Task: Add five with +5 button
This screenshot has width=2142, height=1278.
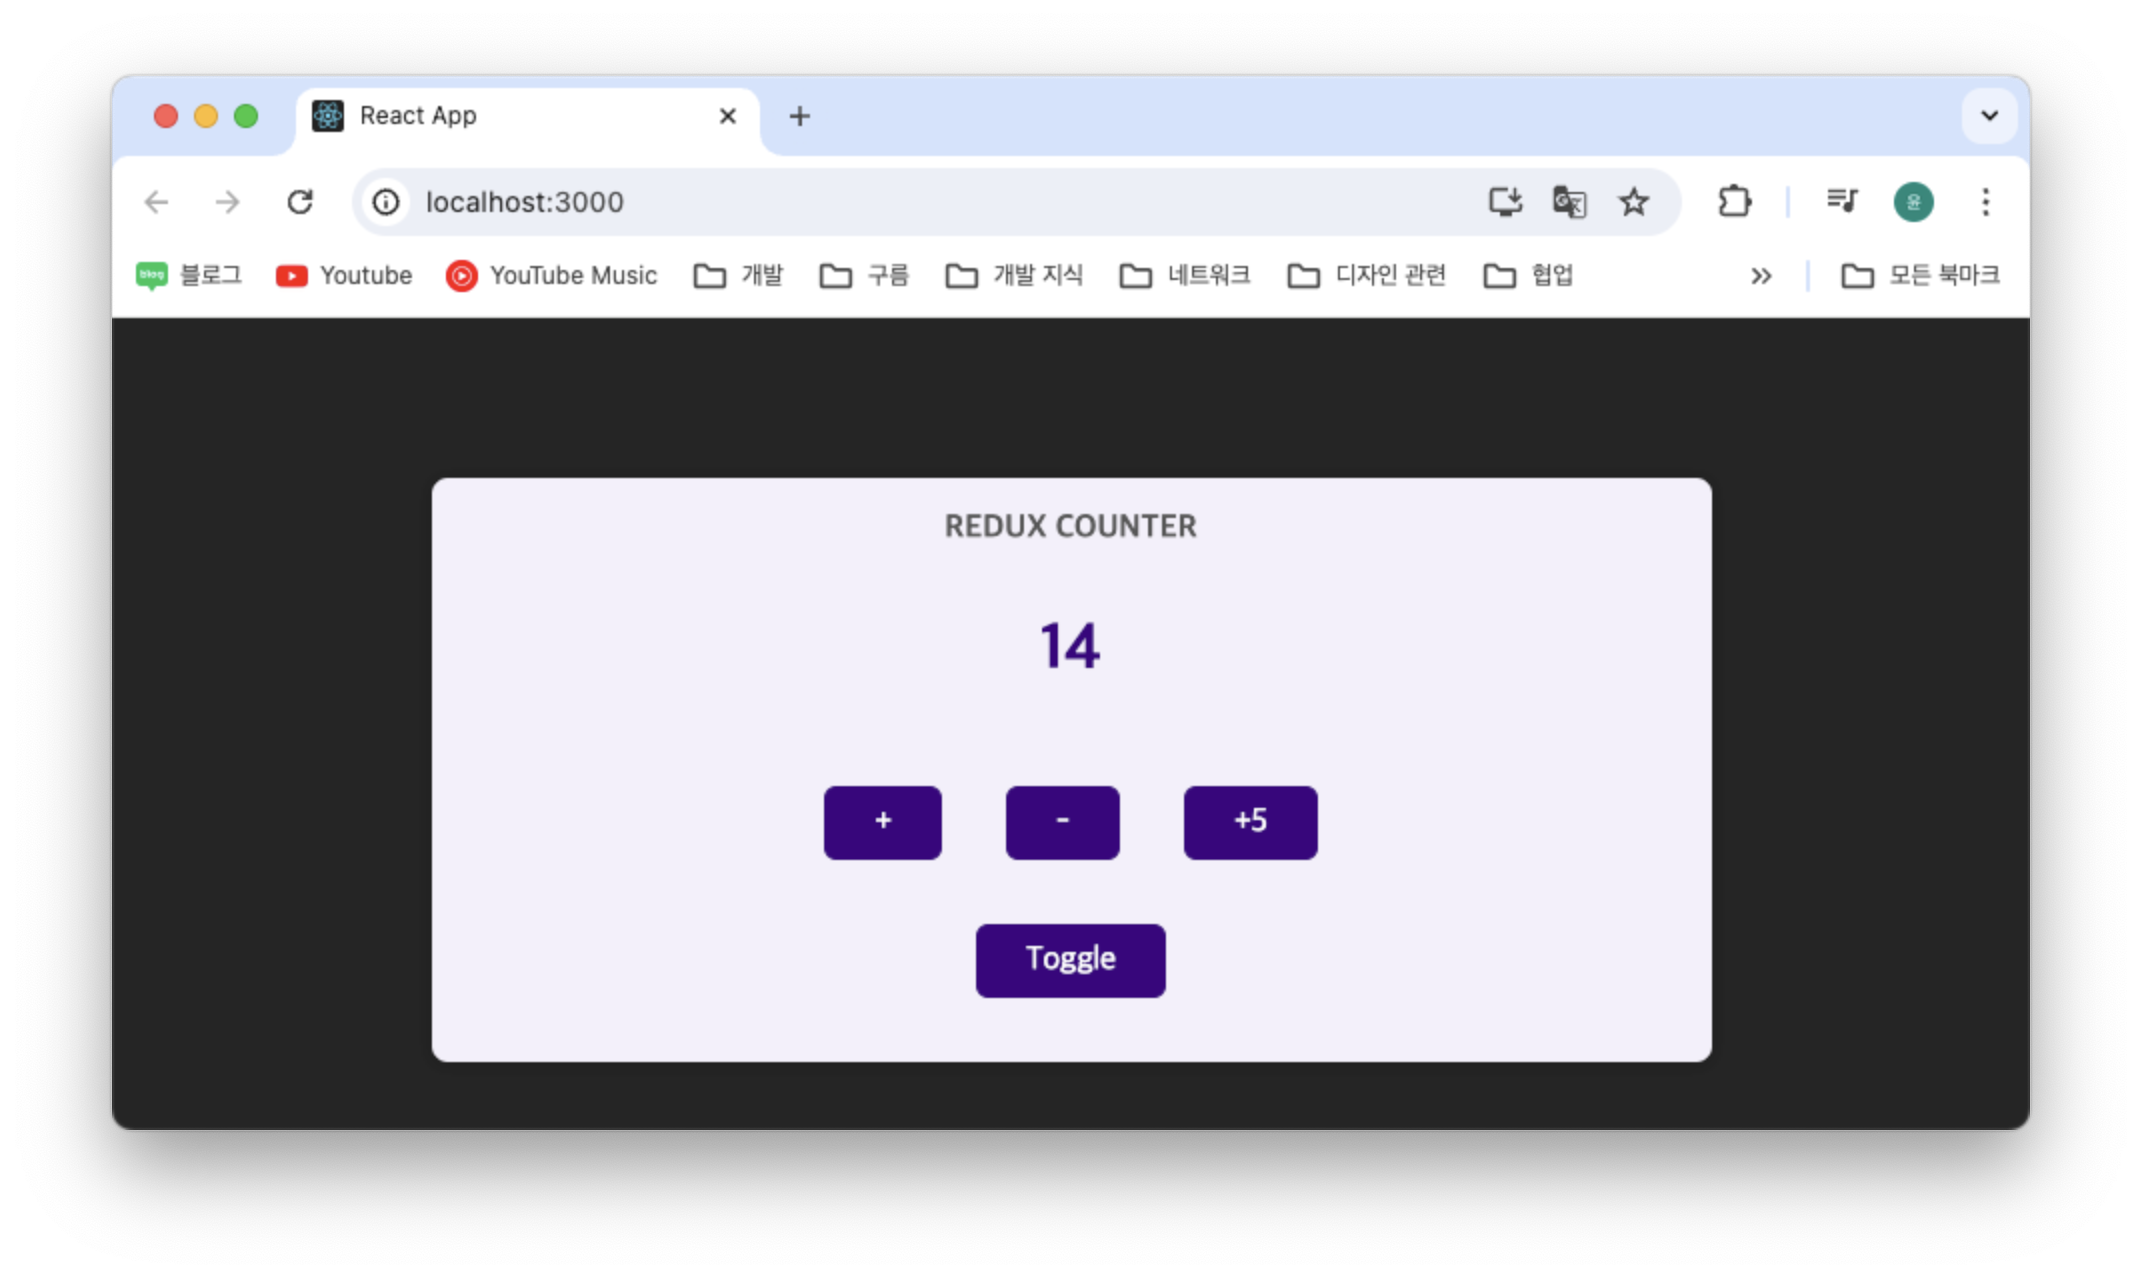Action: click(1250, 822)
